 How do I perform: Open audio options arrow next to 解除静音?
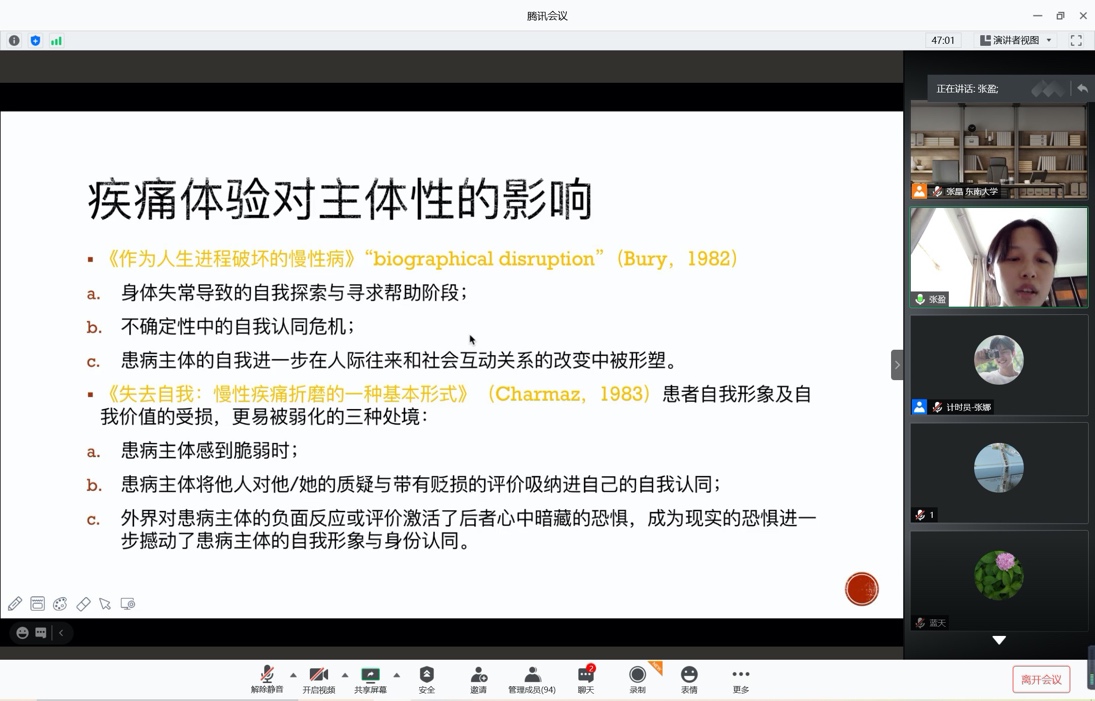tap(293, 675)
